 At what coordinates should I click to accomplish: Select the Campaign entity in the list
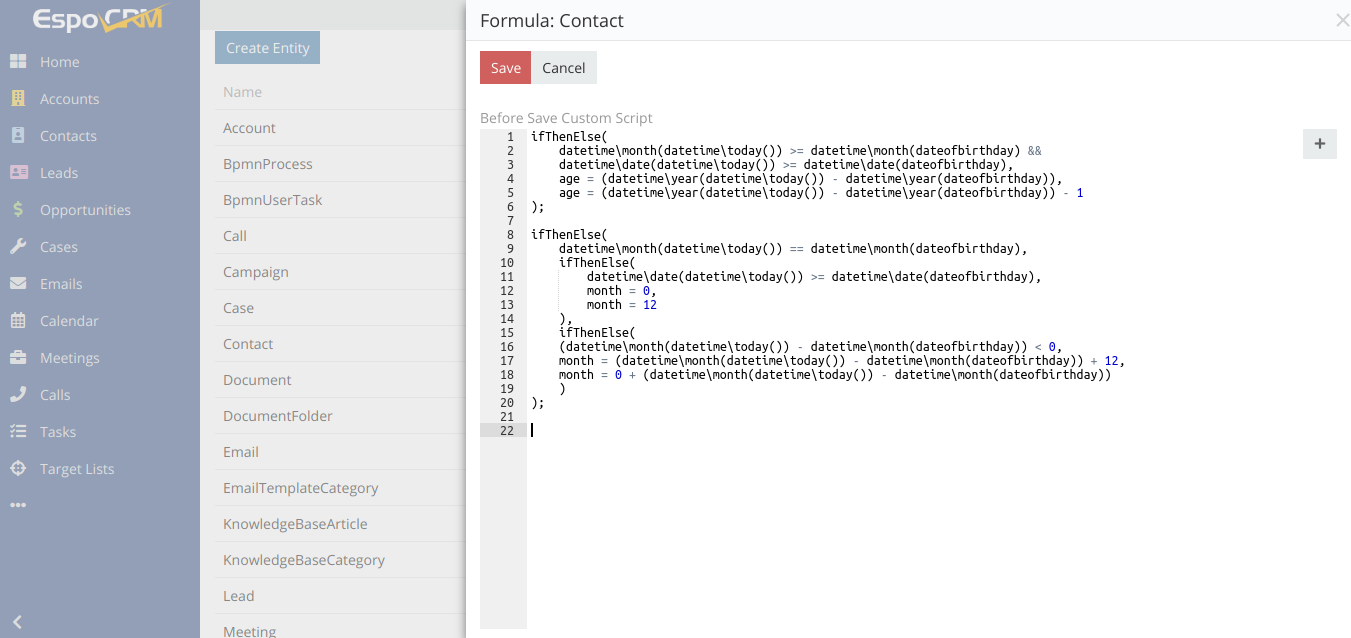256,272
